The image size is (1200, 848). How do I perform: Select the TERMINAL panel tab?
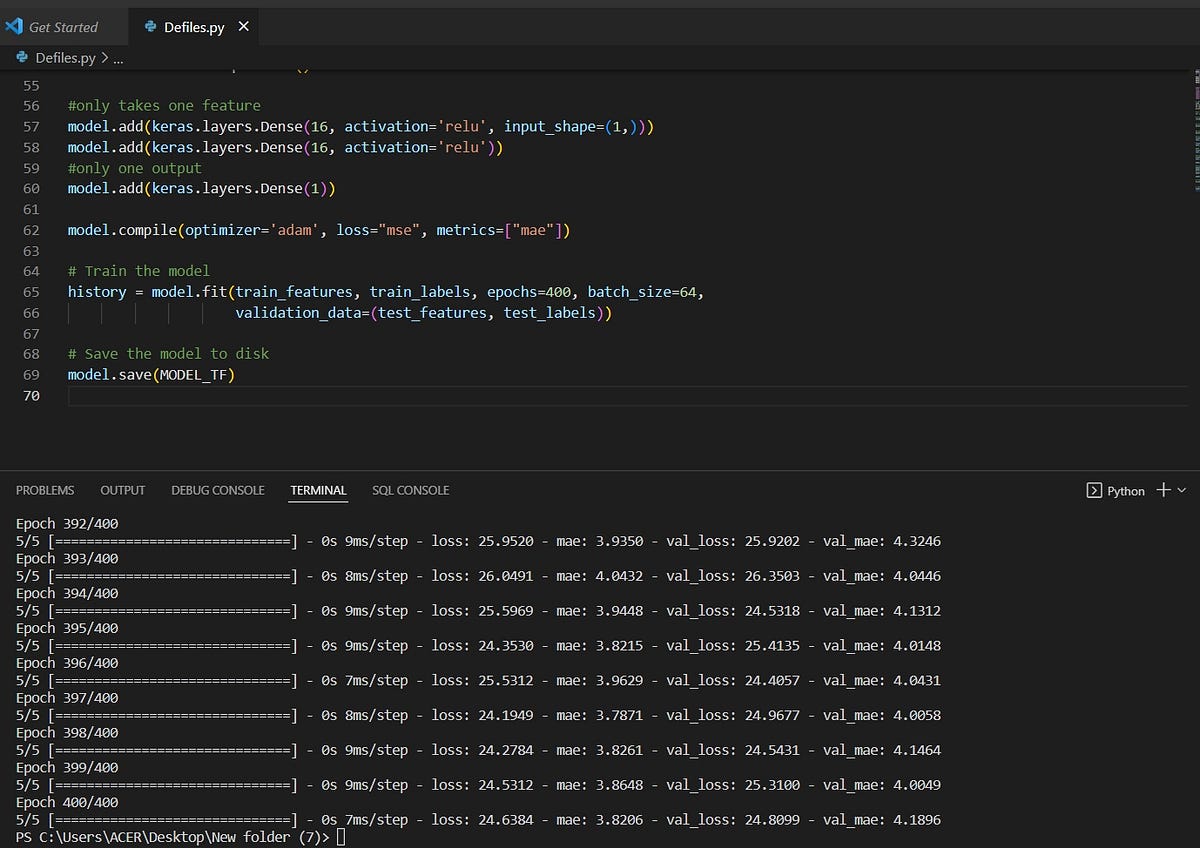tap(318, 490)
